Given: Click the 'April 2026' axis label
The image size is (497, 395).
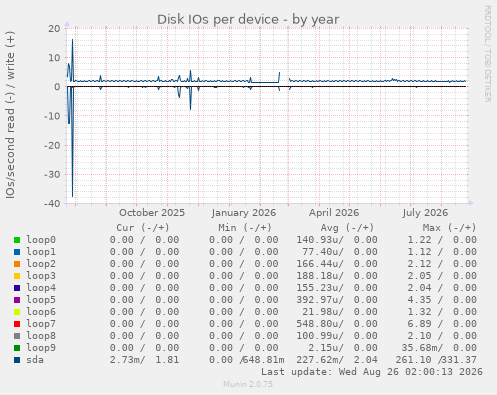Looking at the screenshot, I should click(334, 213).
